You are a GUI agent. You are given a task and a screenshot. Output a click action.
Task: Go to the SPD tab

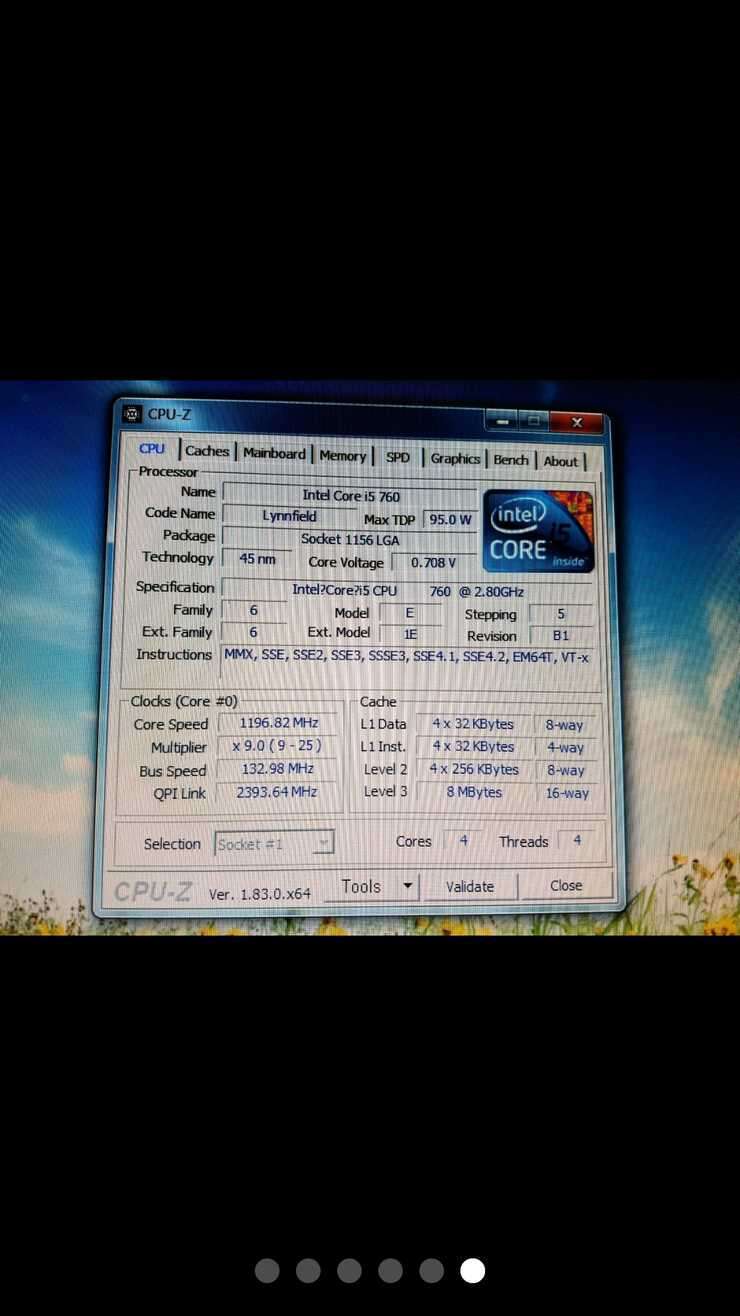coord(398,457)
